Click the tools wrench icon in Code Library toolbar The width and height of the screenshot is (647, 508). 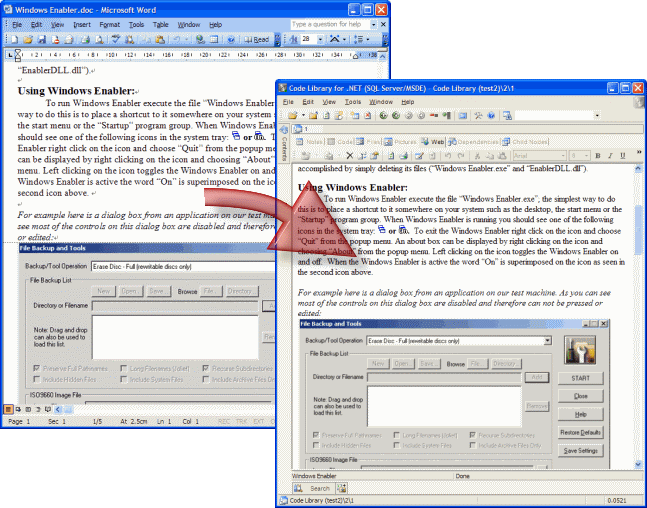pos(478,116)
